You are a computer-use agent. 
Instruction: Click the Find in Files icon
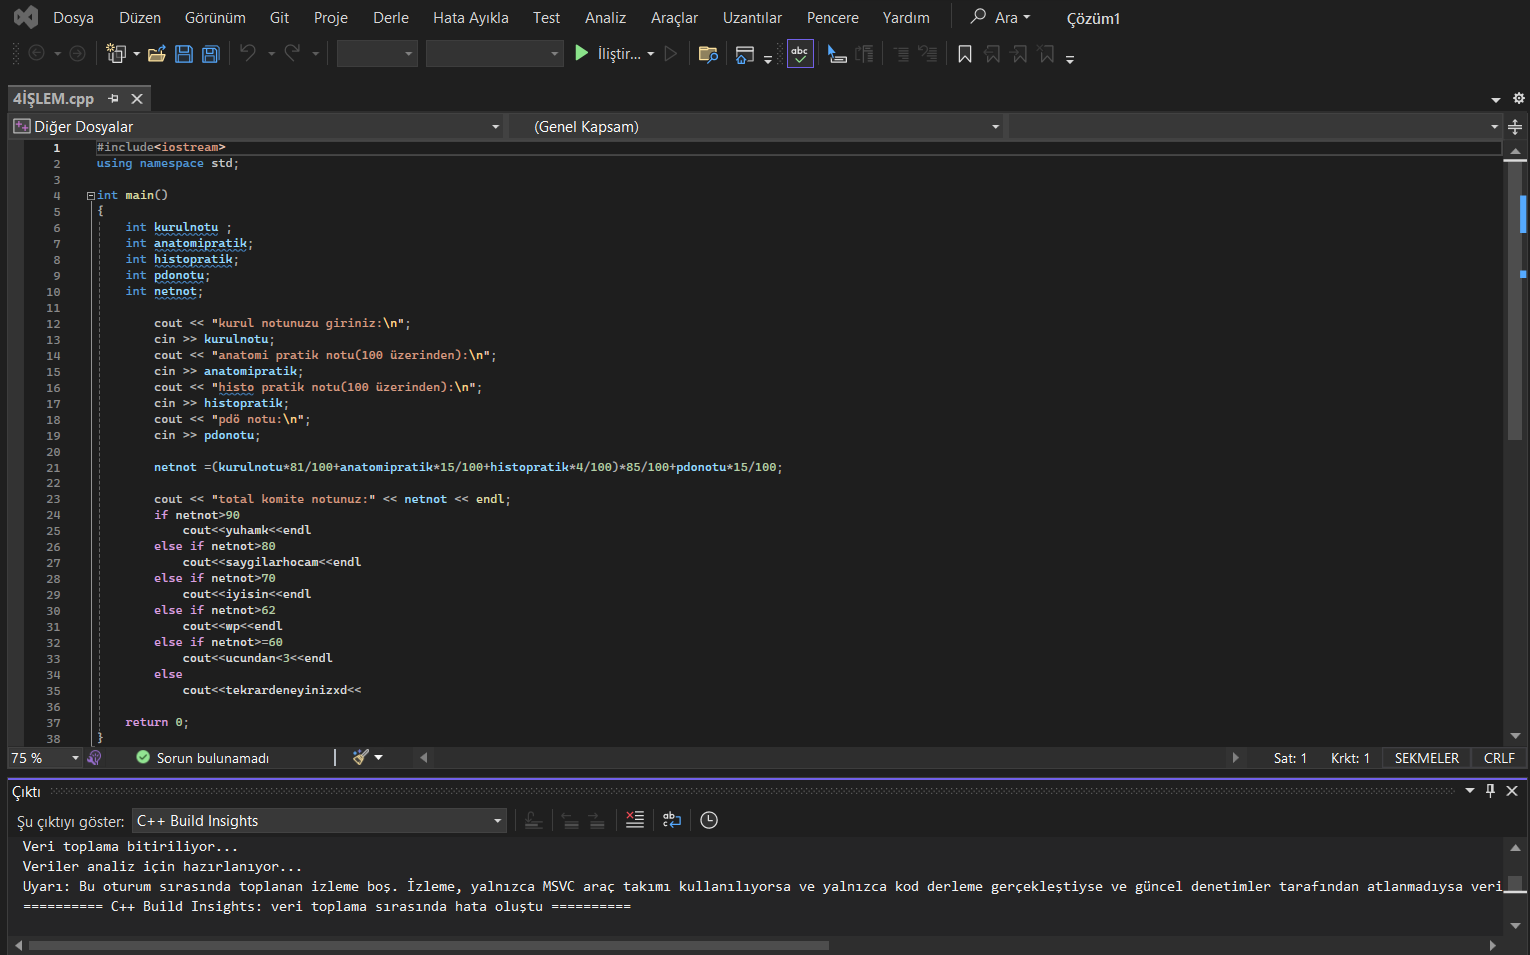(708, 54)
